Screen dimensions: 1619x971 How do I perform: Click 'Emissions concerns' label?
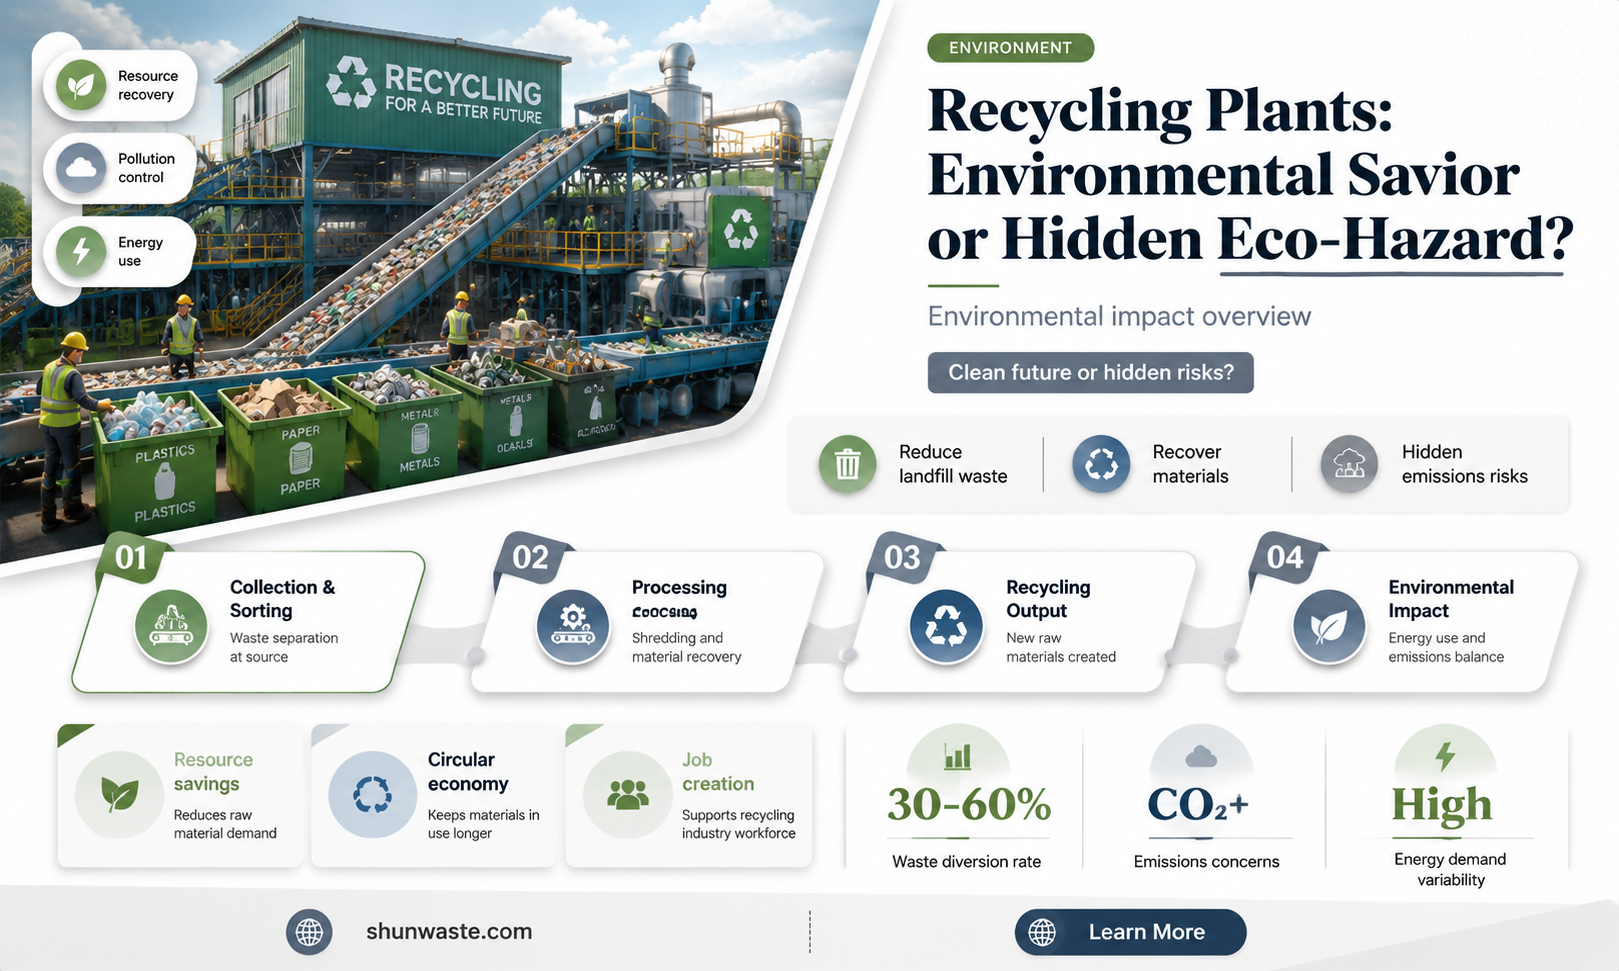(x=1206, y=861)
